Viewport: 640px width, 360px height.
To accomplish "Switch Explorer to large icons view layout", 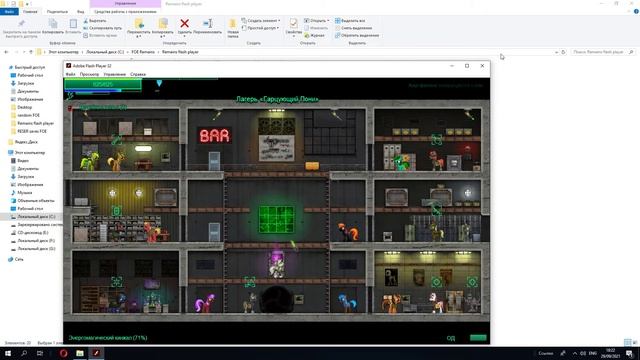I will point(635,342).
